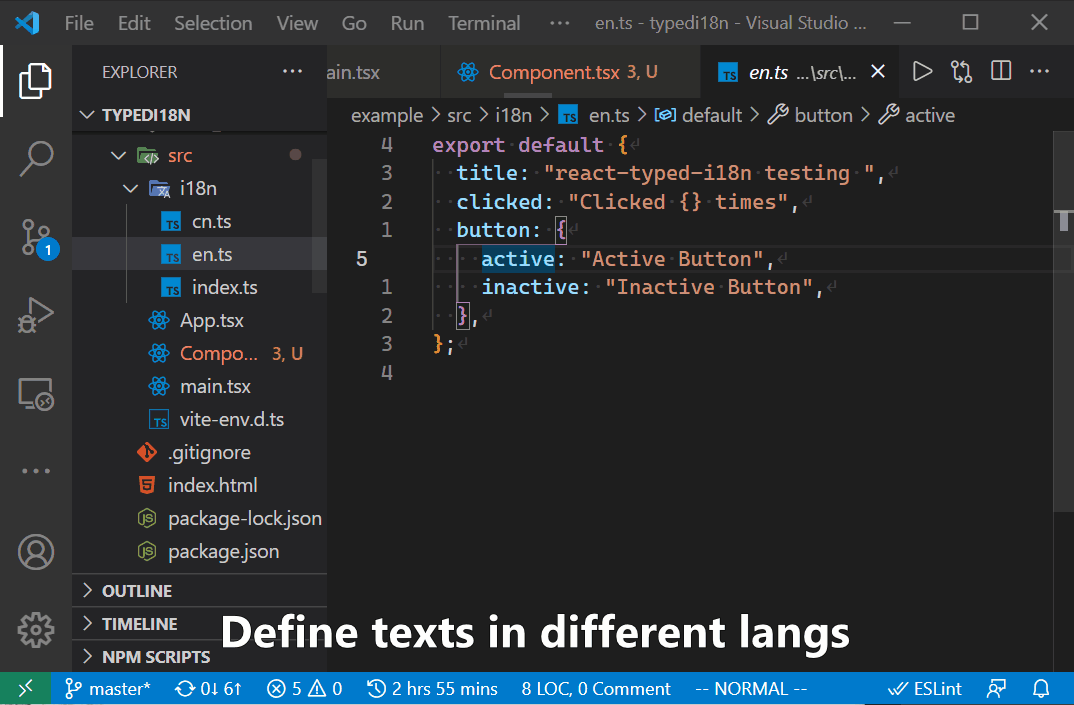Open the Search view in activity bar
Screen dimensions: 1074x705
(x=36, y=157)
